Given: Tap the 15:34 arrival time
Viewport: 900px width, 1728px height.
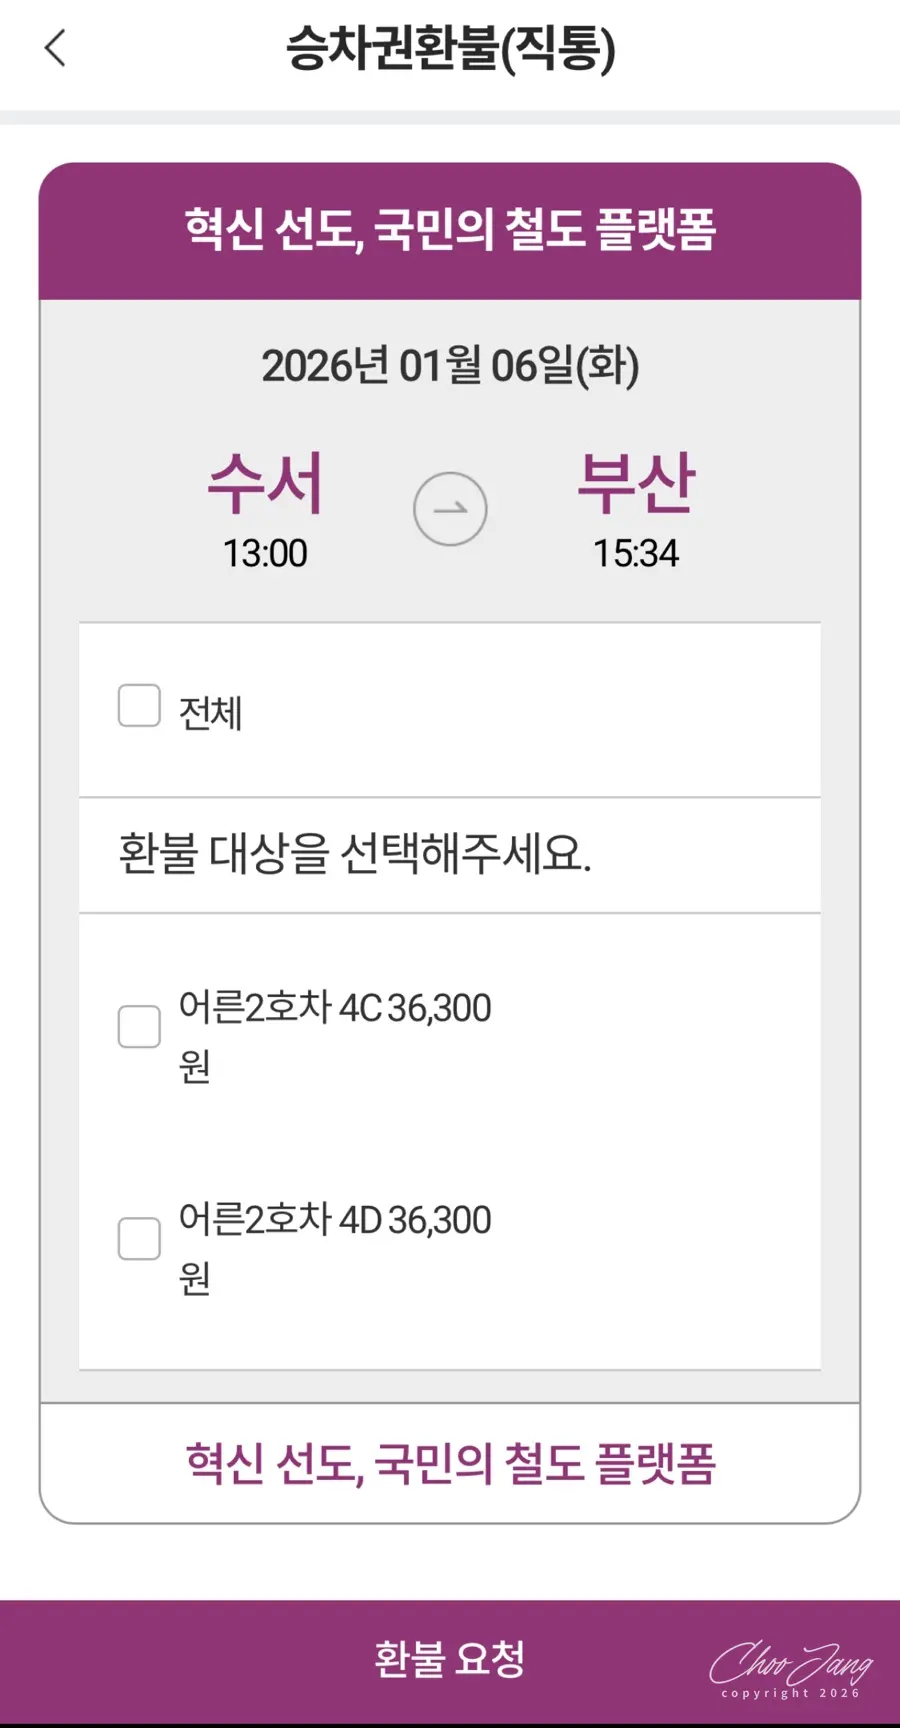Looking at the screenshot, I should 636,553.
